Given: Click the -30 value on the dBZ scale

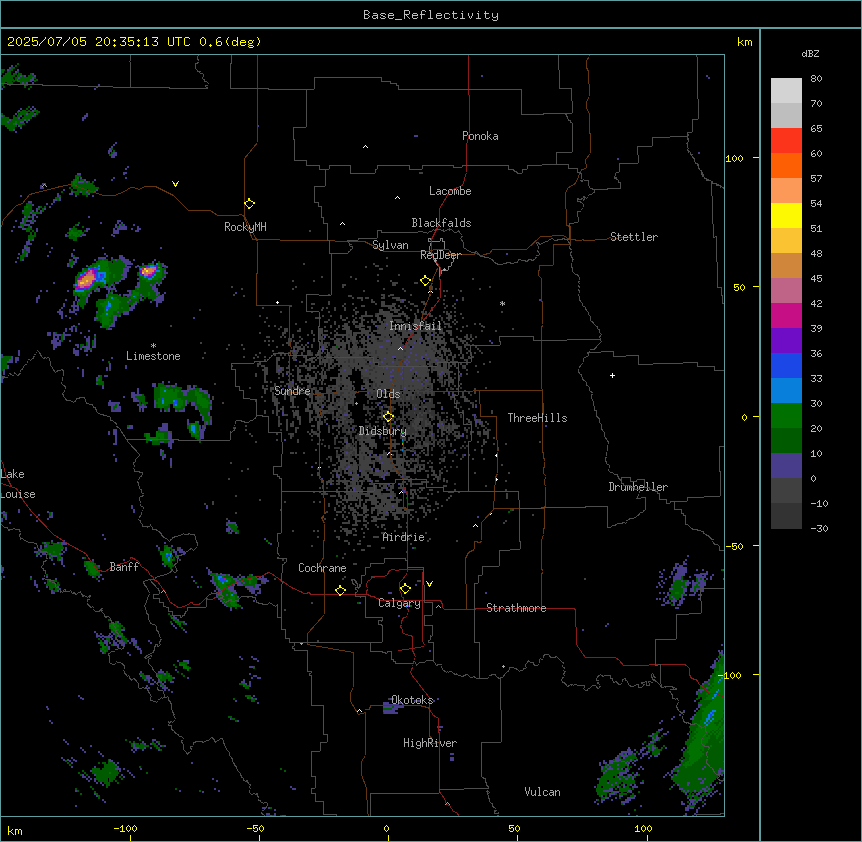Looking at the screenshot, I should coord(819,528).
